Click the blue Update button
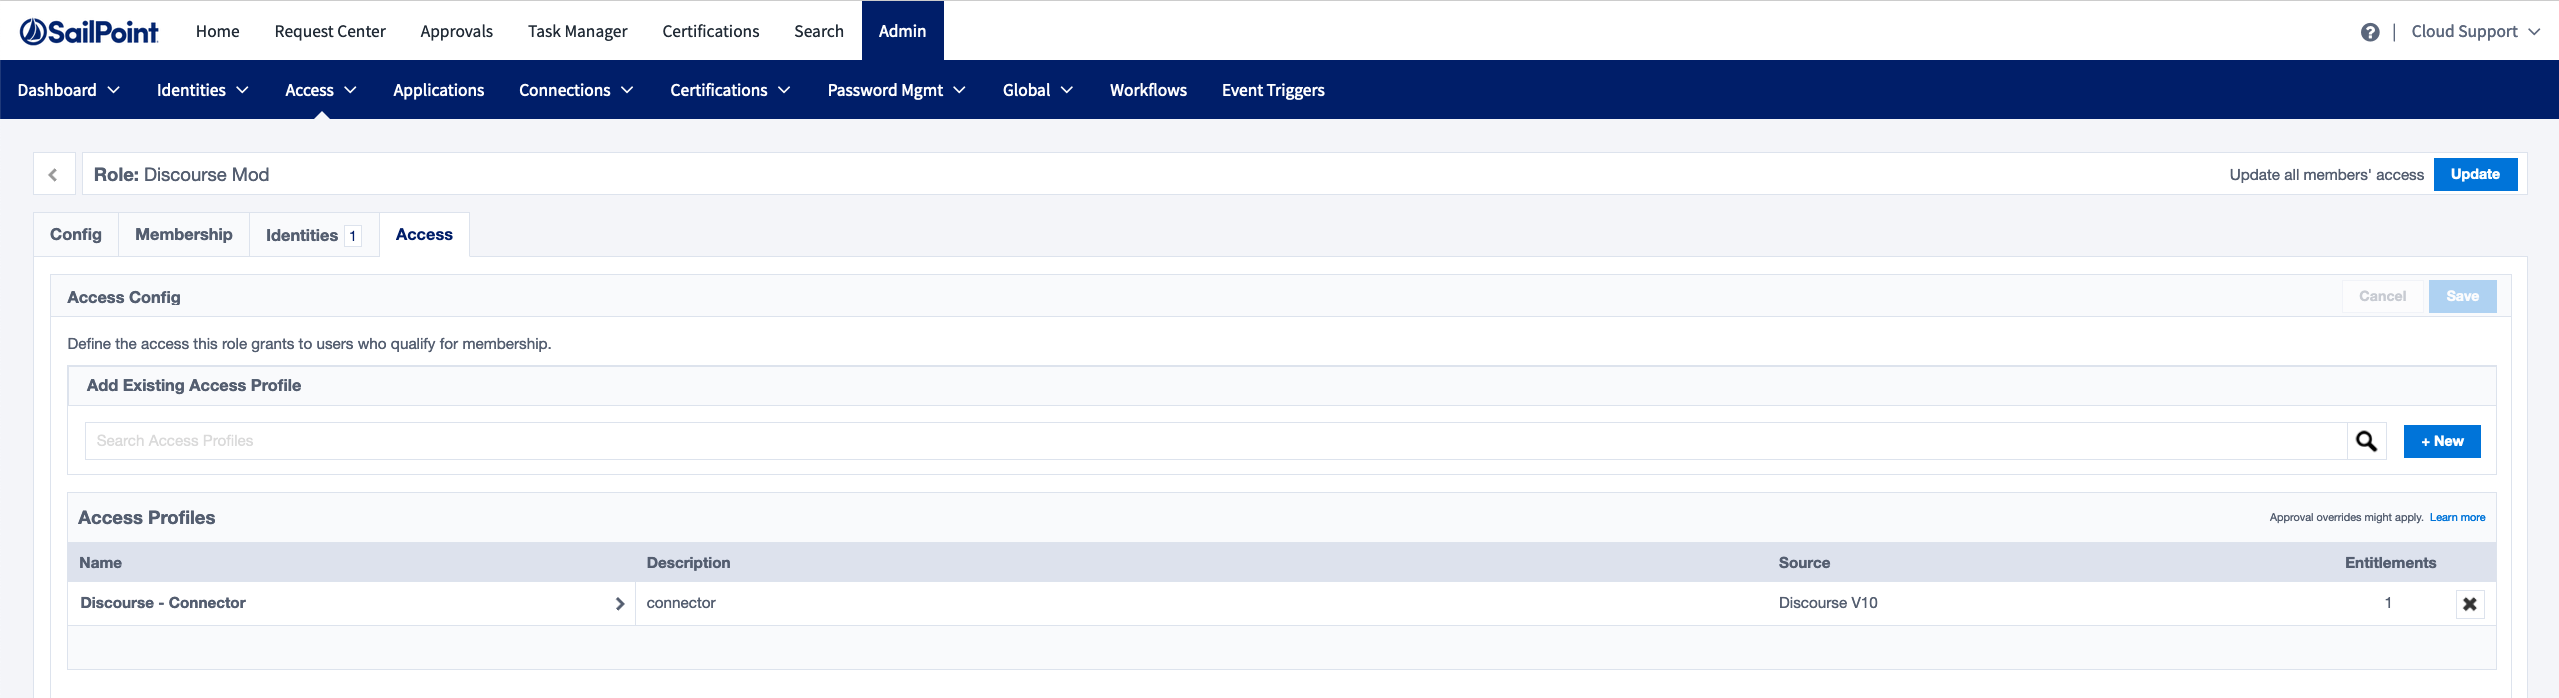The width and height of the screenshot is (2559, 698). pos(2474,175)
